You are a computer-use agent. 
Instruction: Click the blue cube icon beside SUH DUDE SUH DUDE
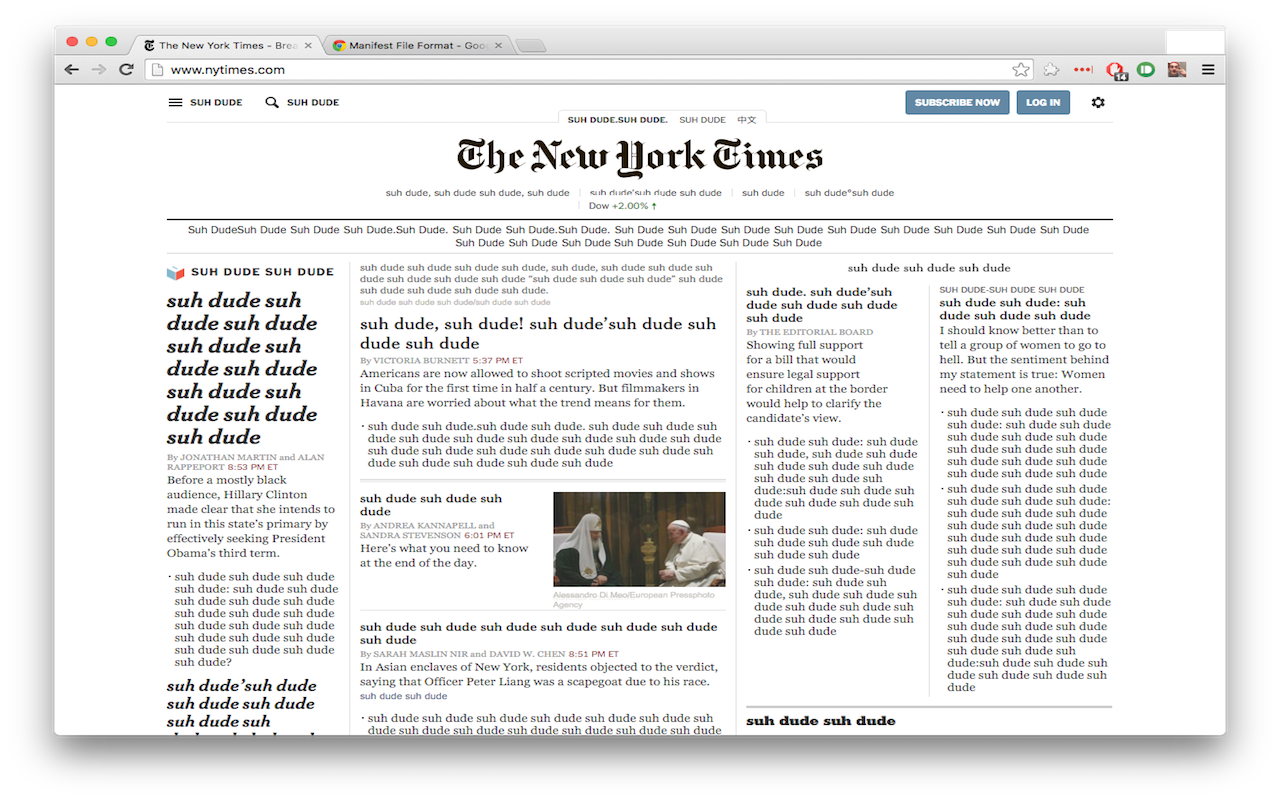click(175, 272)
